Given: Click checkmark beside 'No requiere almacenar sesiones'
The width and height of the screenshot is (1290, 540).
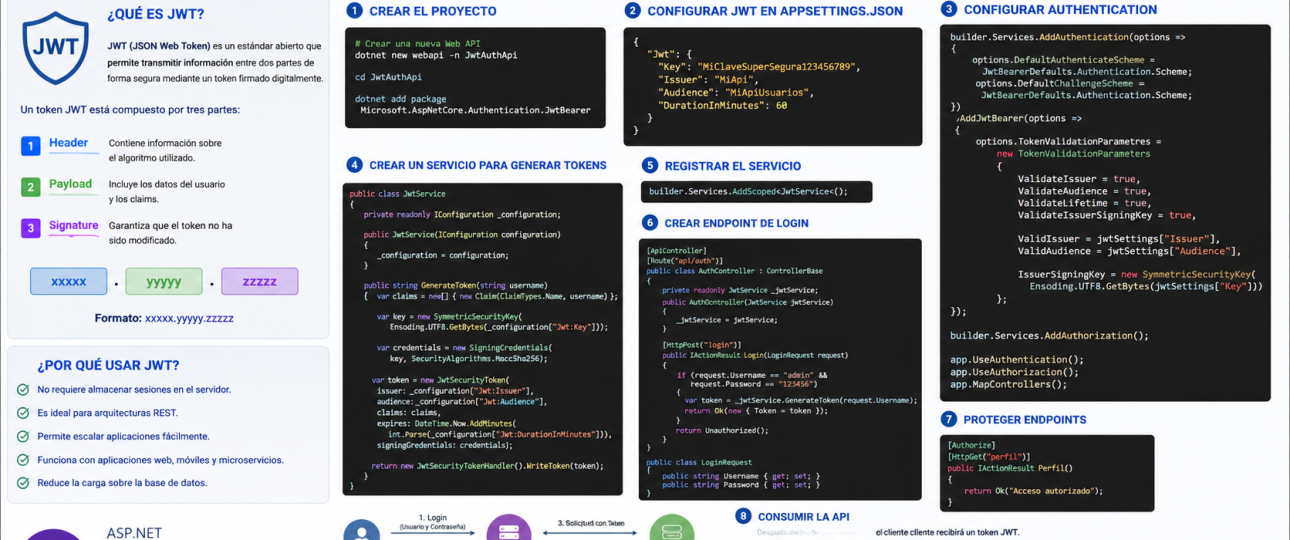Looking at the screenshot, I should [x=23, y=390].
